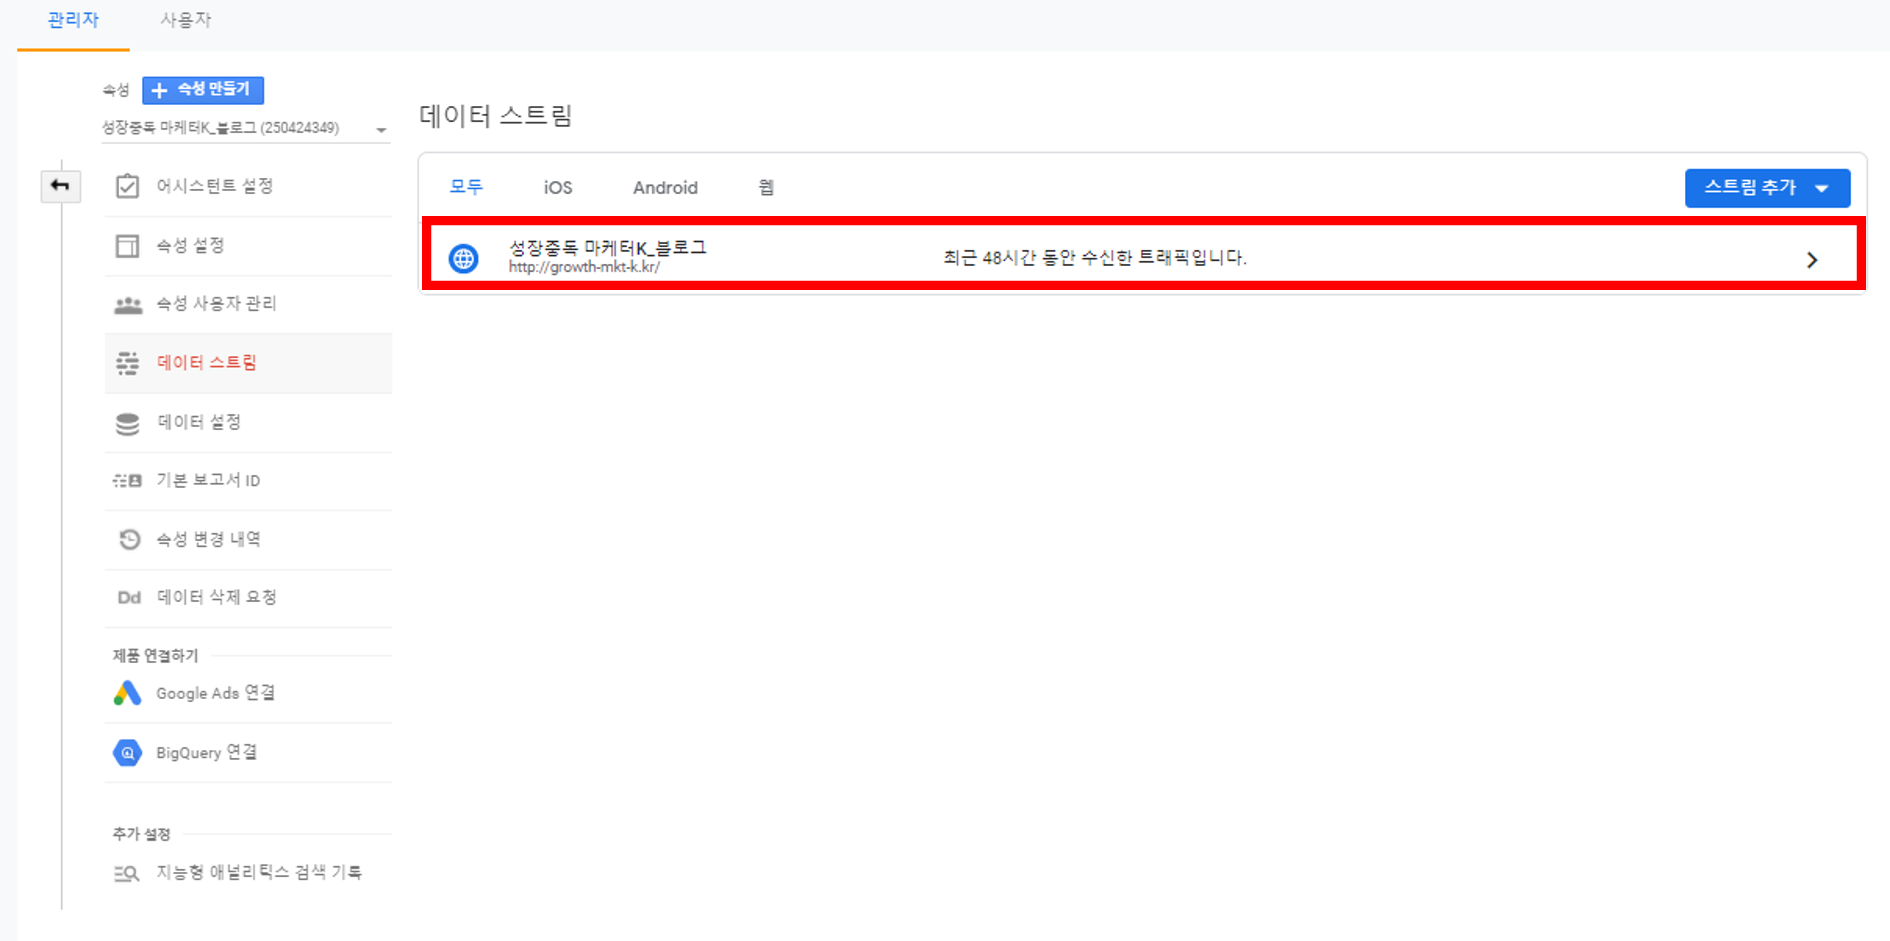The width and height of the screenshot is (1890, 941).
Task: Click the BigQuery logo icon
Action: (x=127, y=752)
